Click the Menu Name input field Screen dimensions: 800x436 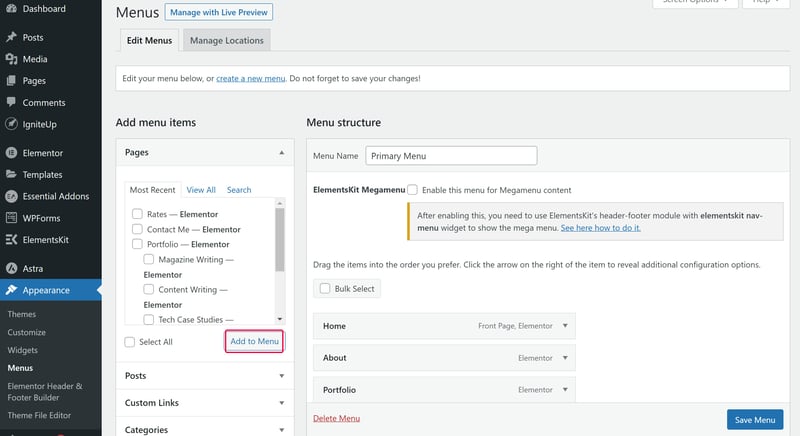451,156
